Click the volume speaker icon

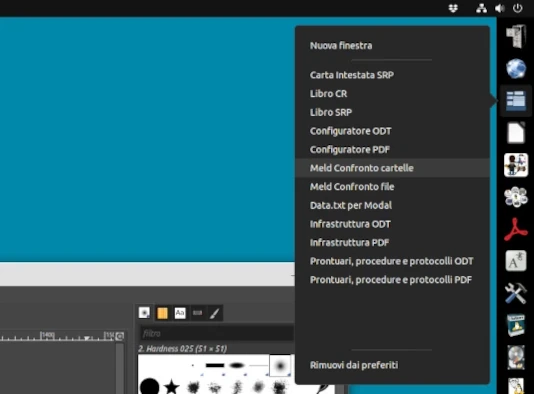[x=500, y=8]
